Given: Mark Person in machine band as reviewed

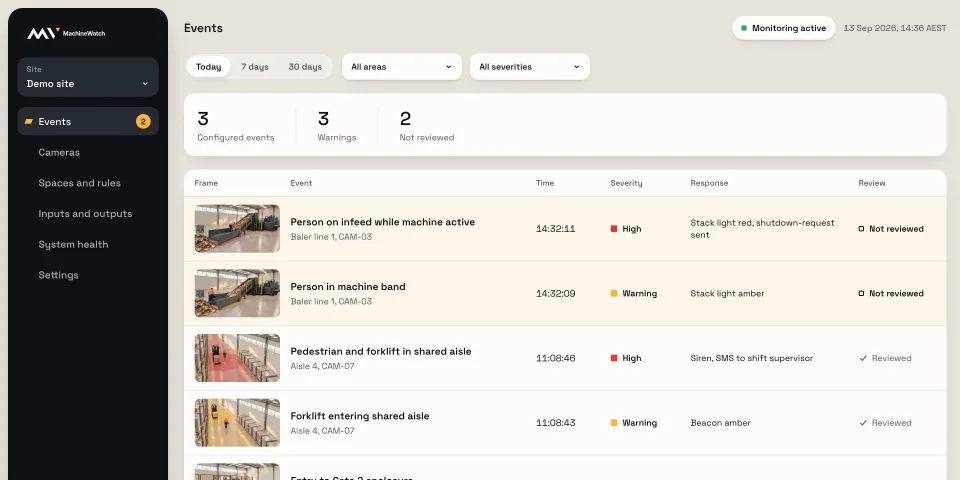Looking at the screenshot, I should tap(891, 293).
